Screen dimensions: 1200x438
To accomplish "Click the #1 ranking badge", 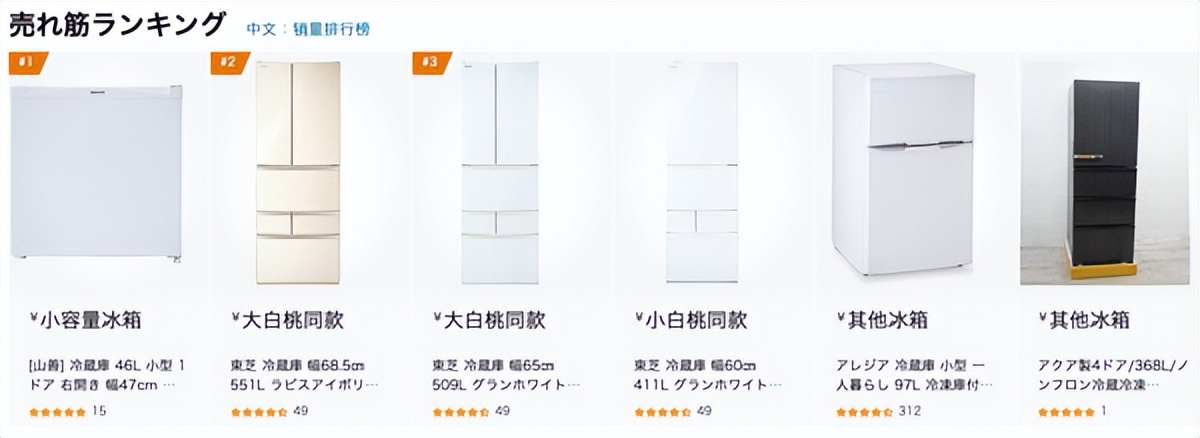I will [x=23, y=62].
